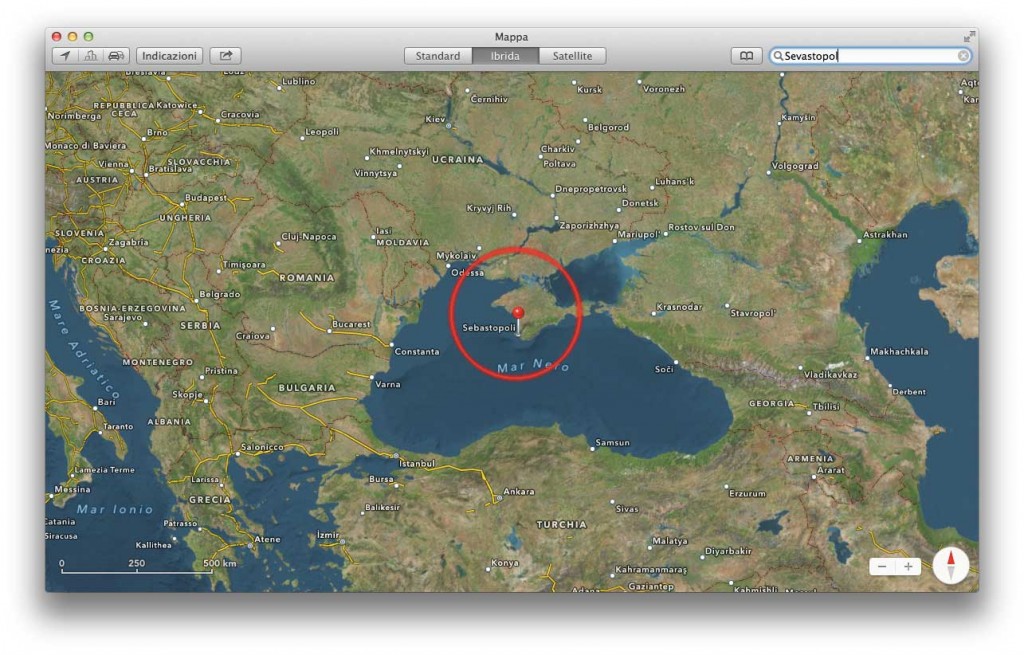The image size is (1024, 655).
Task: Click the Belgrado city label
Action: [x=219, y=295]
